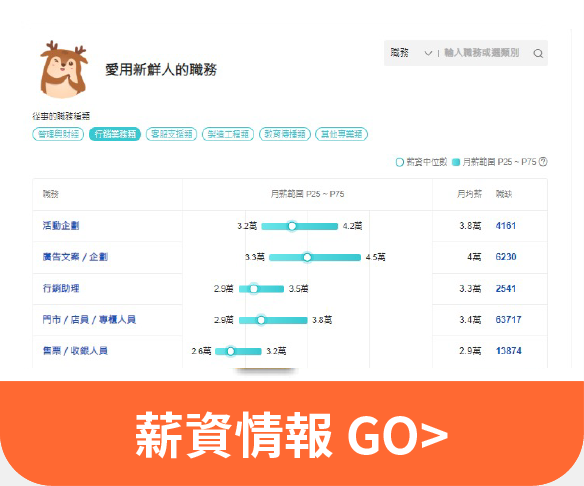Open the 2541 job openings count
The height and width of the screenshot is (486, 584).
pyautogui.click(x=505, y=289)
